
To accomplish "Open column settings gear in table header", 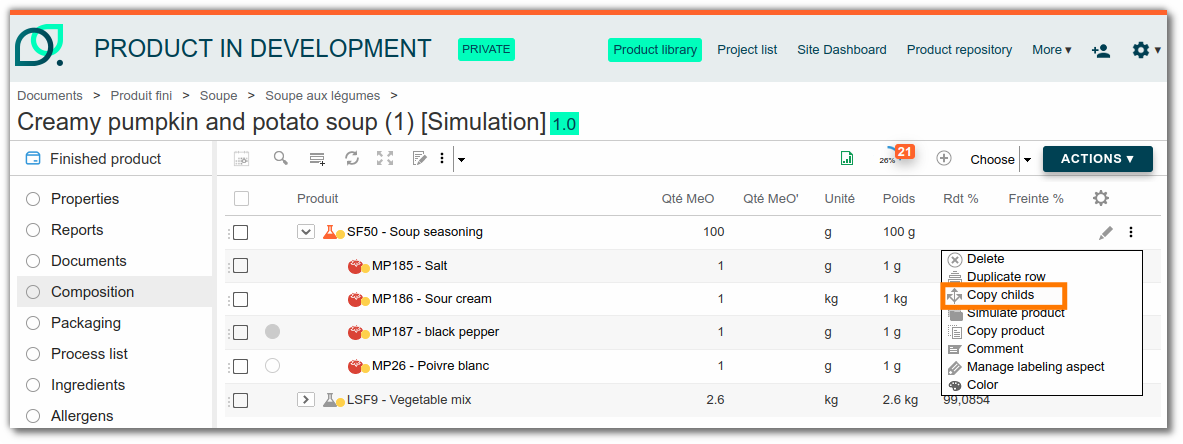I will tap(1101, 198).
